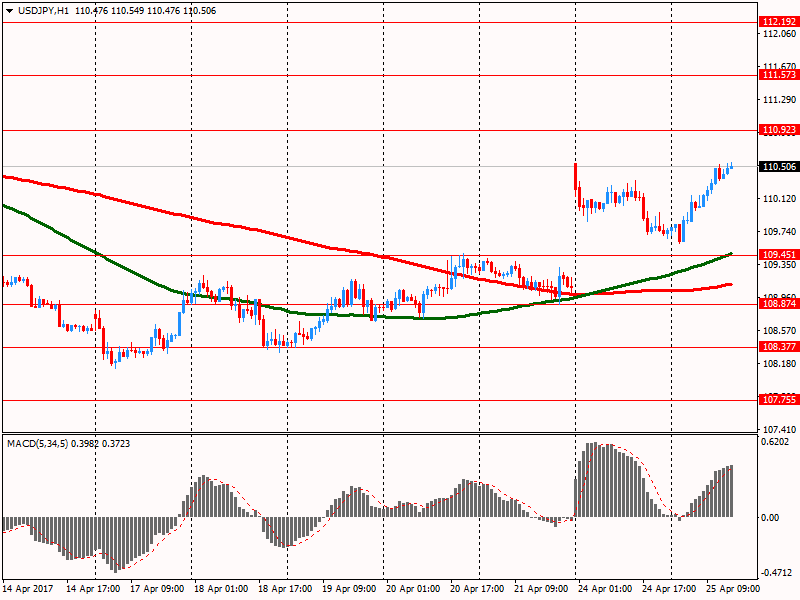Select the 18 Apr 17:00 time axis label
800x600 pixels.
285,589
